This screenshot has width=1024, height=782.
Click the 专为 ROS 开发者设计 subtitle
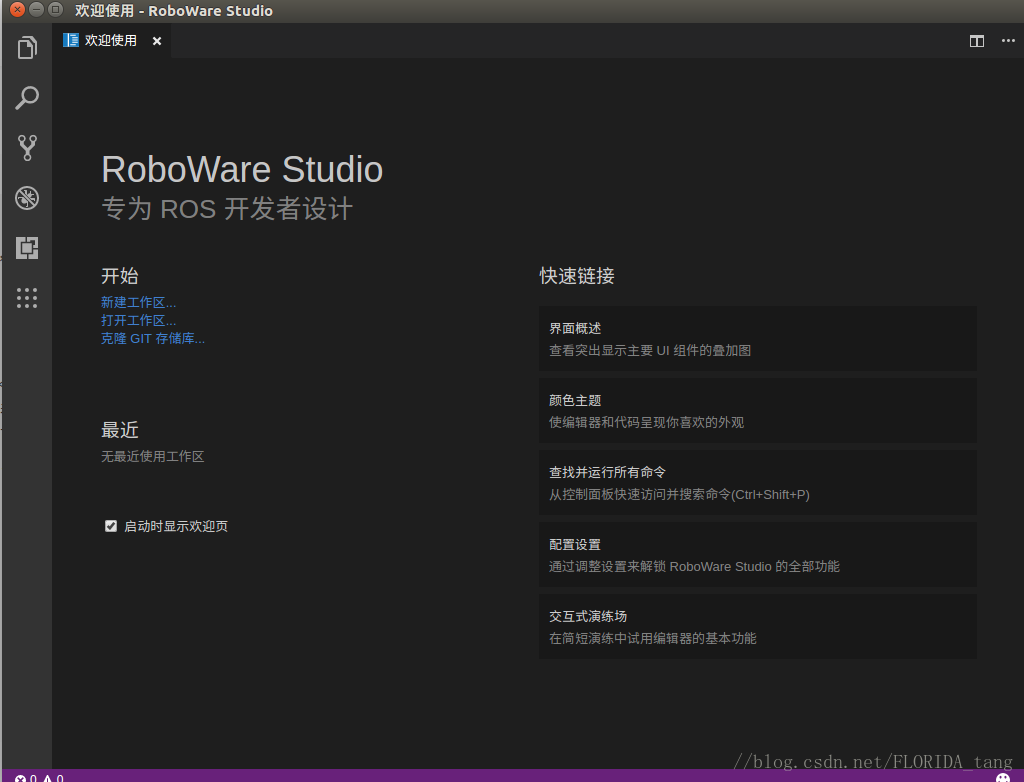coord(227,209)
